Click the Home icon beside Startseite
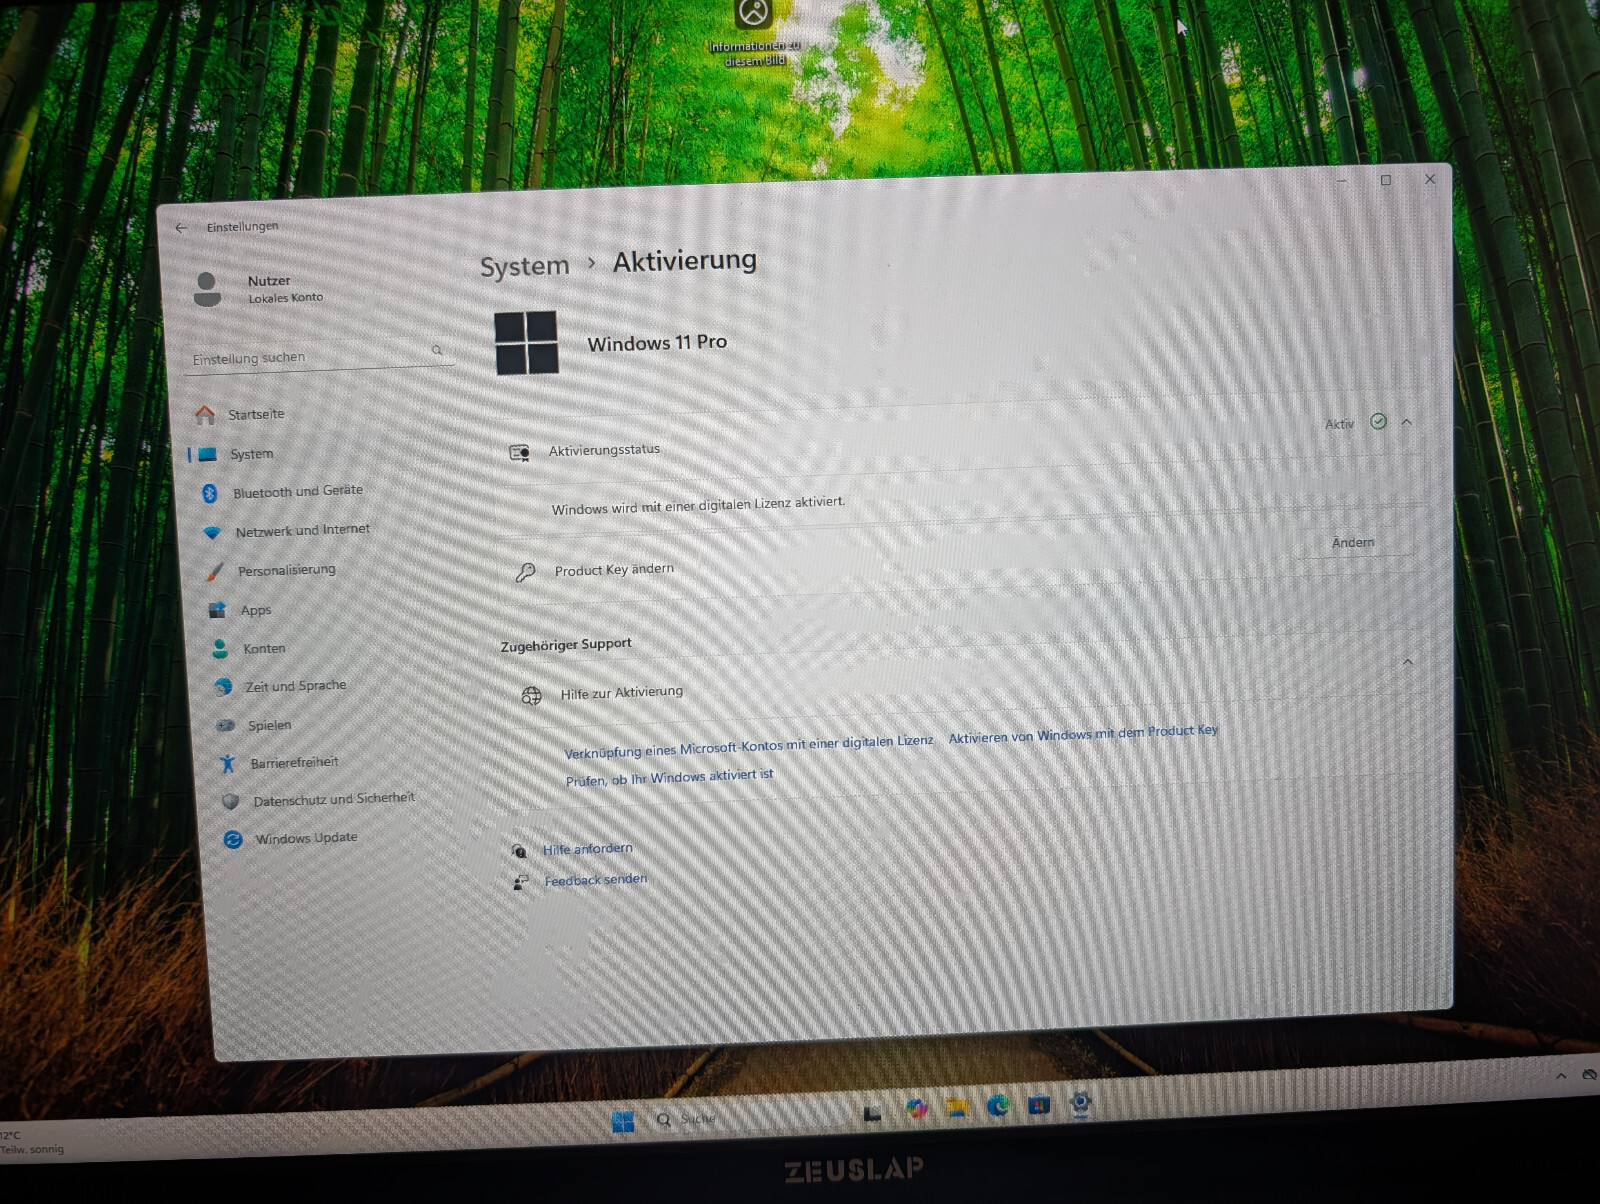 pos(205,414)
